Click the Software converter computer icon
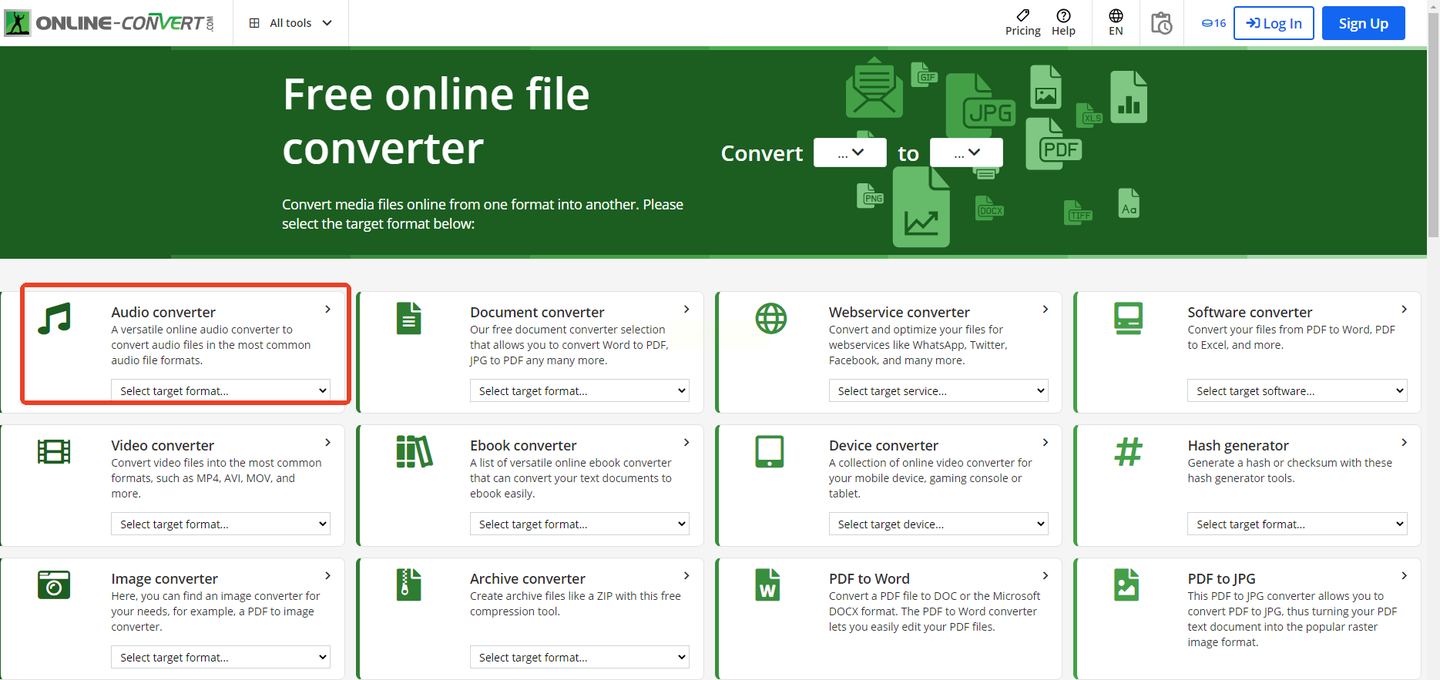 tap(1128, 318)
